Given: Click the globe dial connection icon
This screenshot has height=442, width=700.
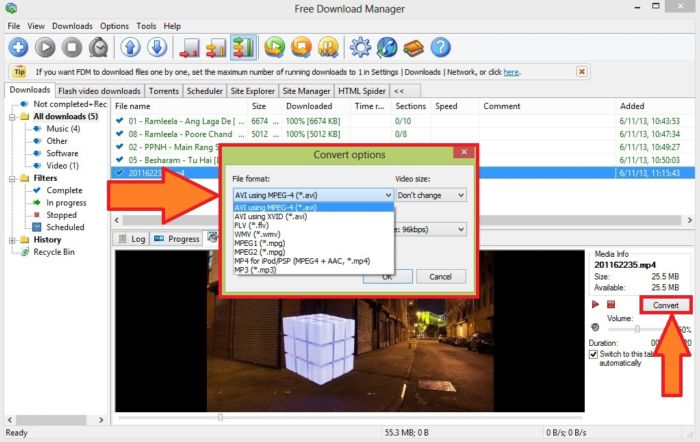Looking at the screenshot, I should coord(387,47).
